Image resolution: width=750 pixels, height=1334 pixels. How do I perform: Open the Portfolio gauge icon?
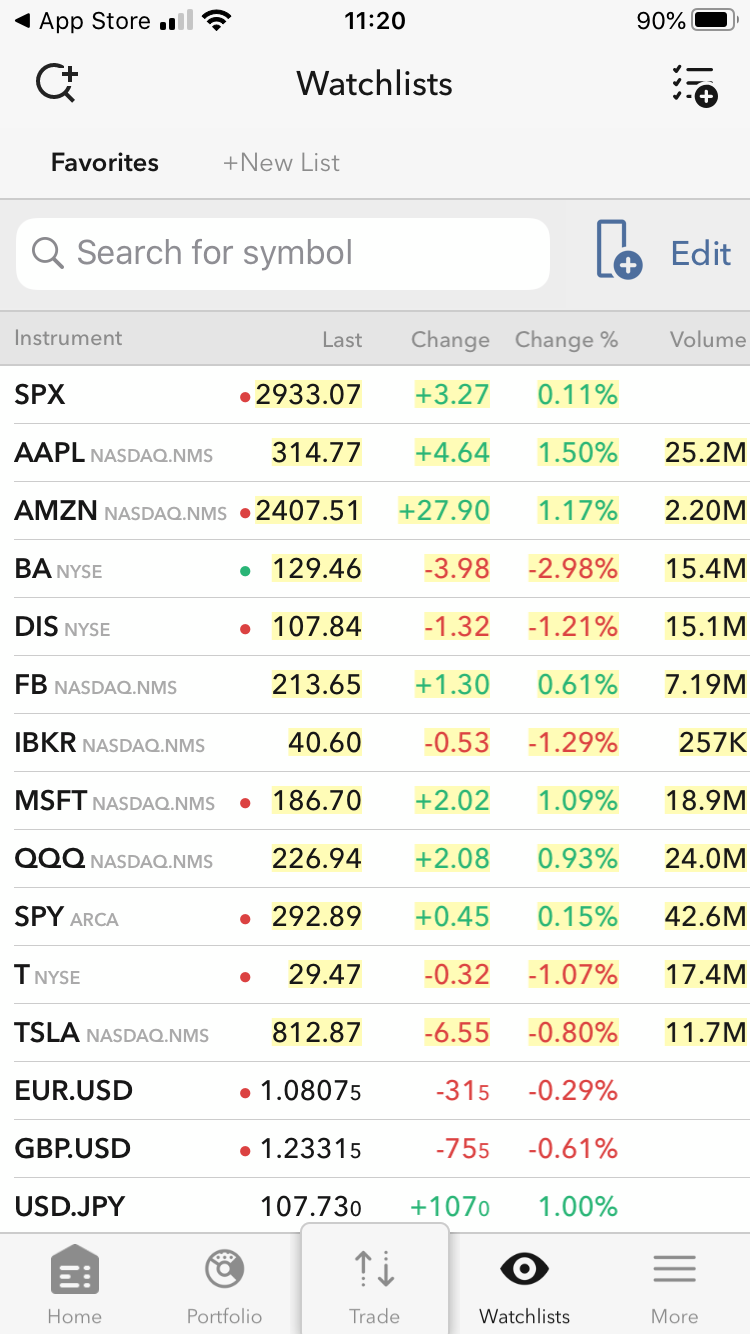[x=224, y=1271]
